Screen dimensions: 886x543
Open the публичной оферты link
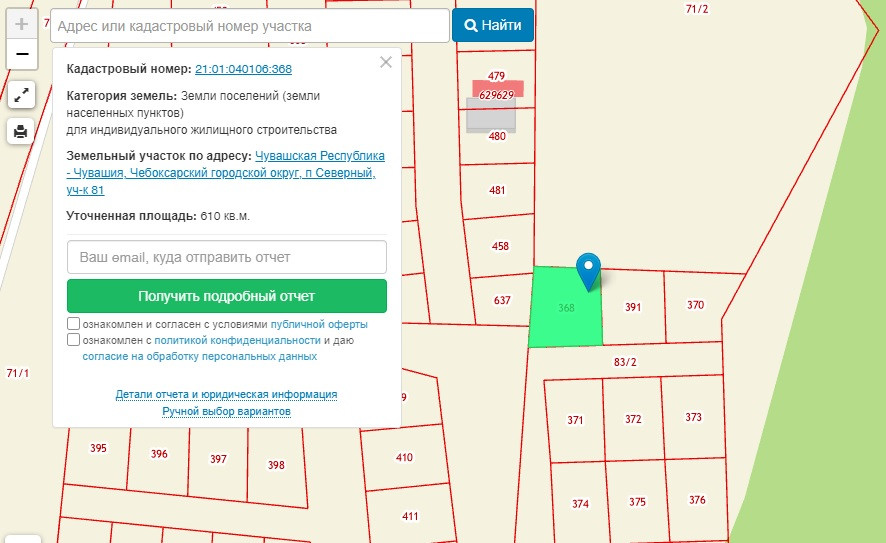pos(319,324)
